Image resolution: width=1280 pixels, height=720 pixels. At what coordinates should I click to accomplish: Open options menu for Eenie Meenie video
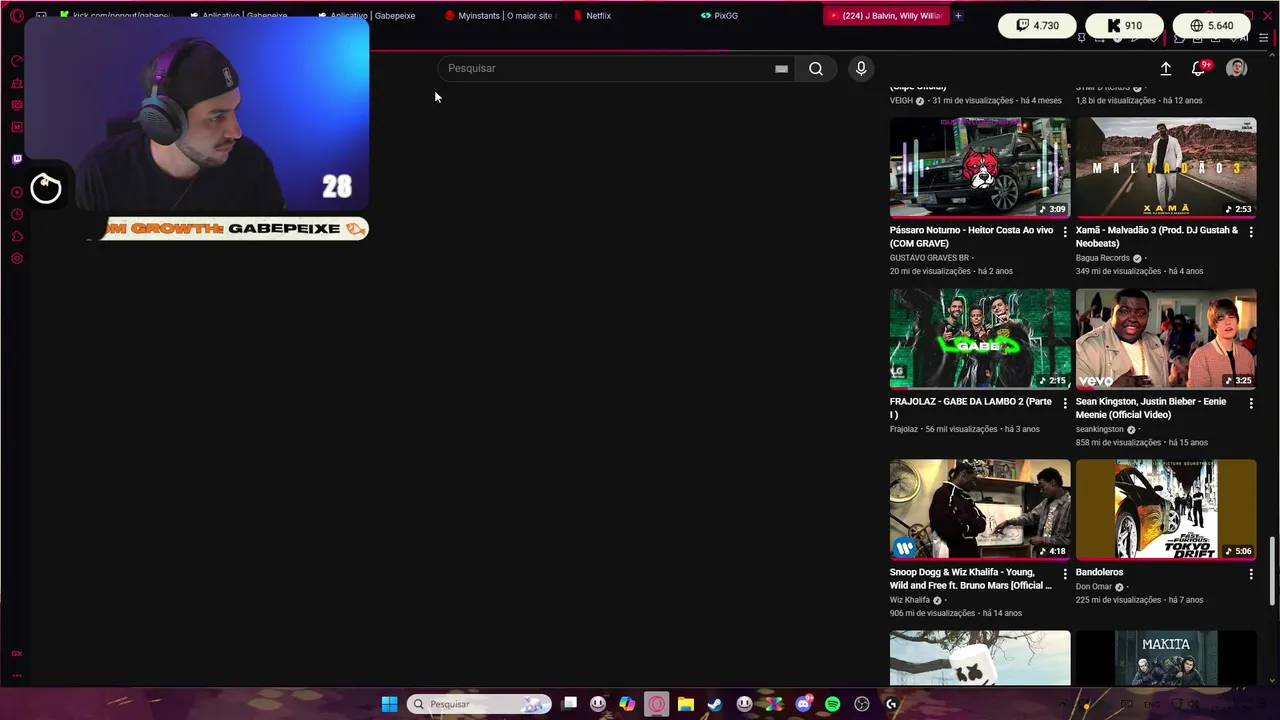[x=1251, y=403]
